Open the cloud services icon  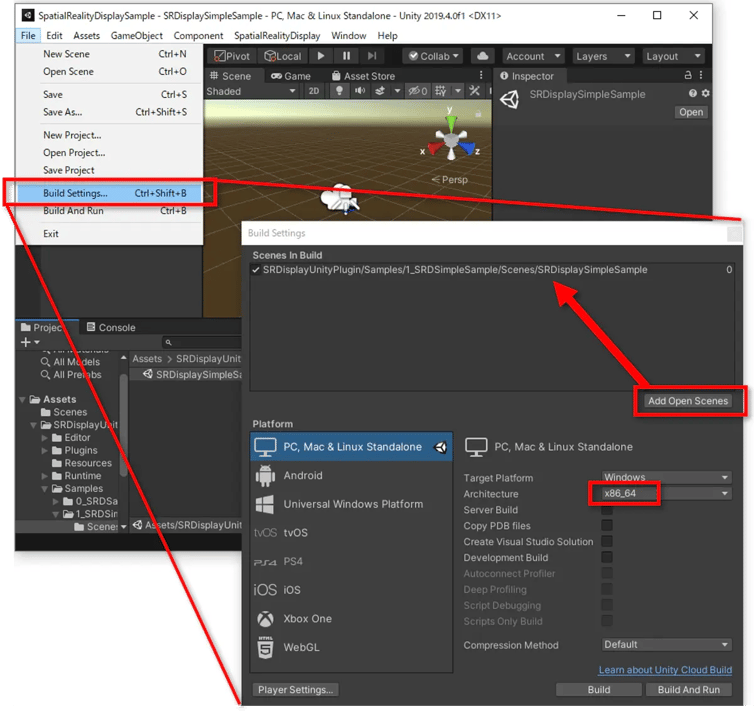tap(482, 56)
